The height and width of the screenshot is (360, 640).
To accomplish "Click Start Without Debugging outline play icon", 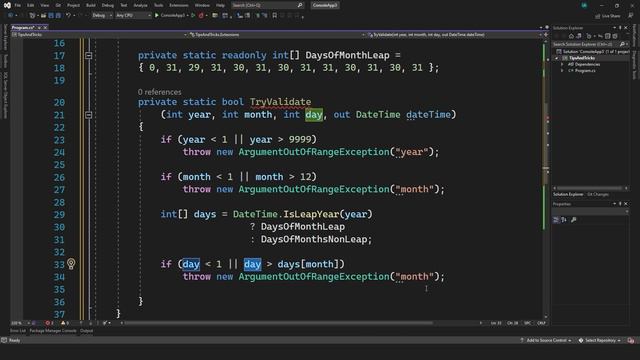I will coord(193,16).
